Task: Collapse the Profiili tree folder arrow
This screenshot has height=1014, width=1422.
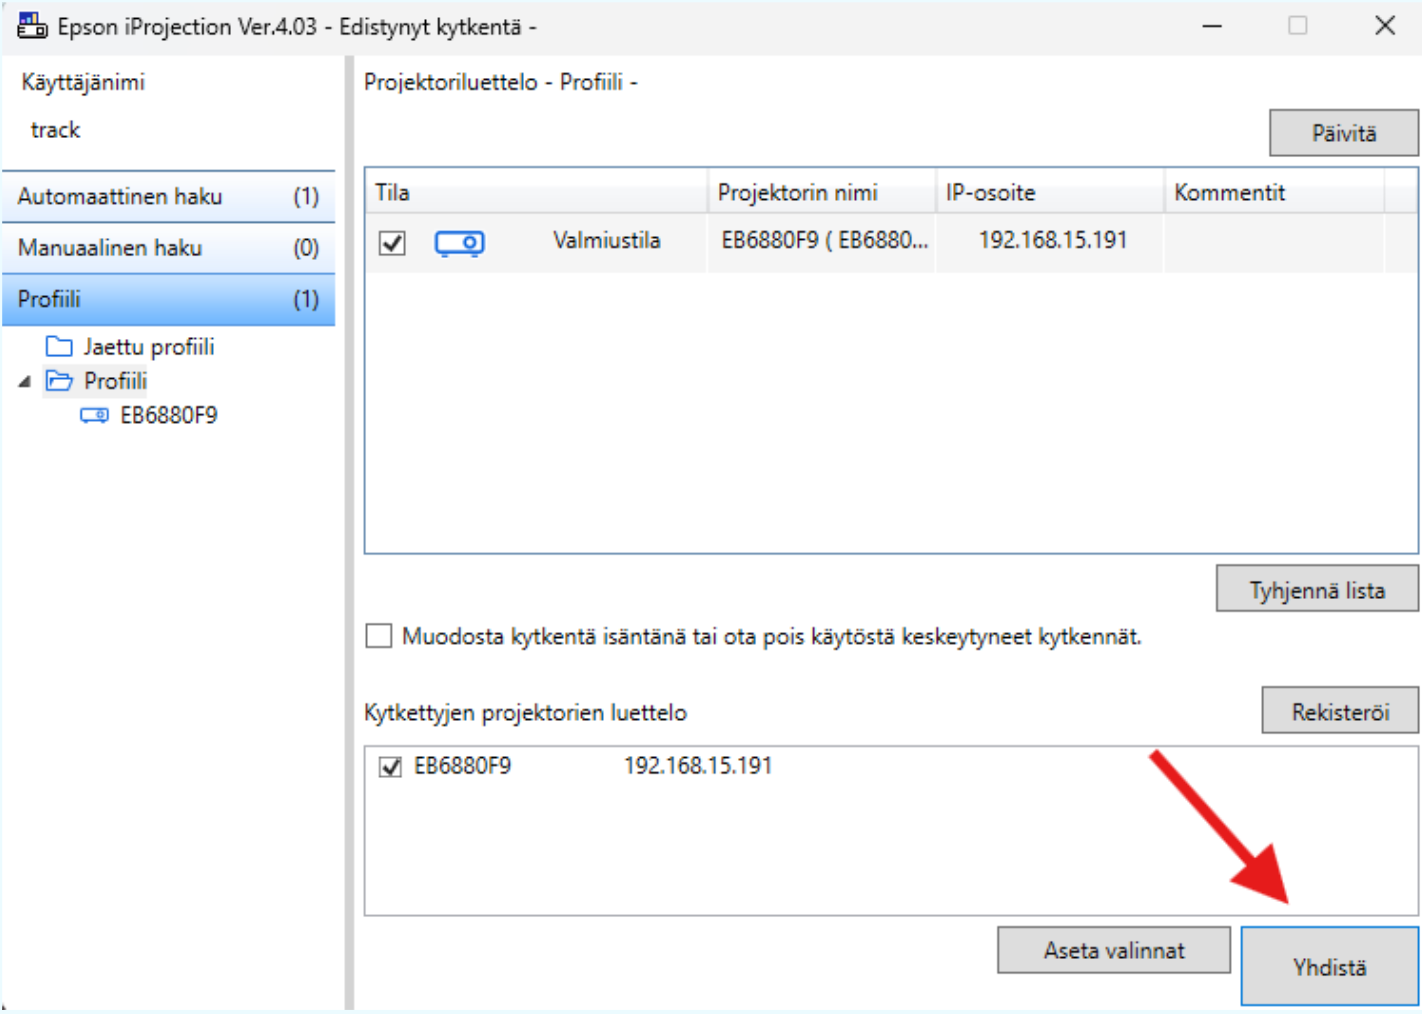Action: tap(25, 381)
